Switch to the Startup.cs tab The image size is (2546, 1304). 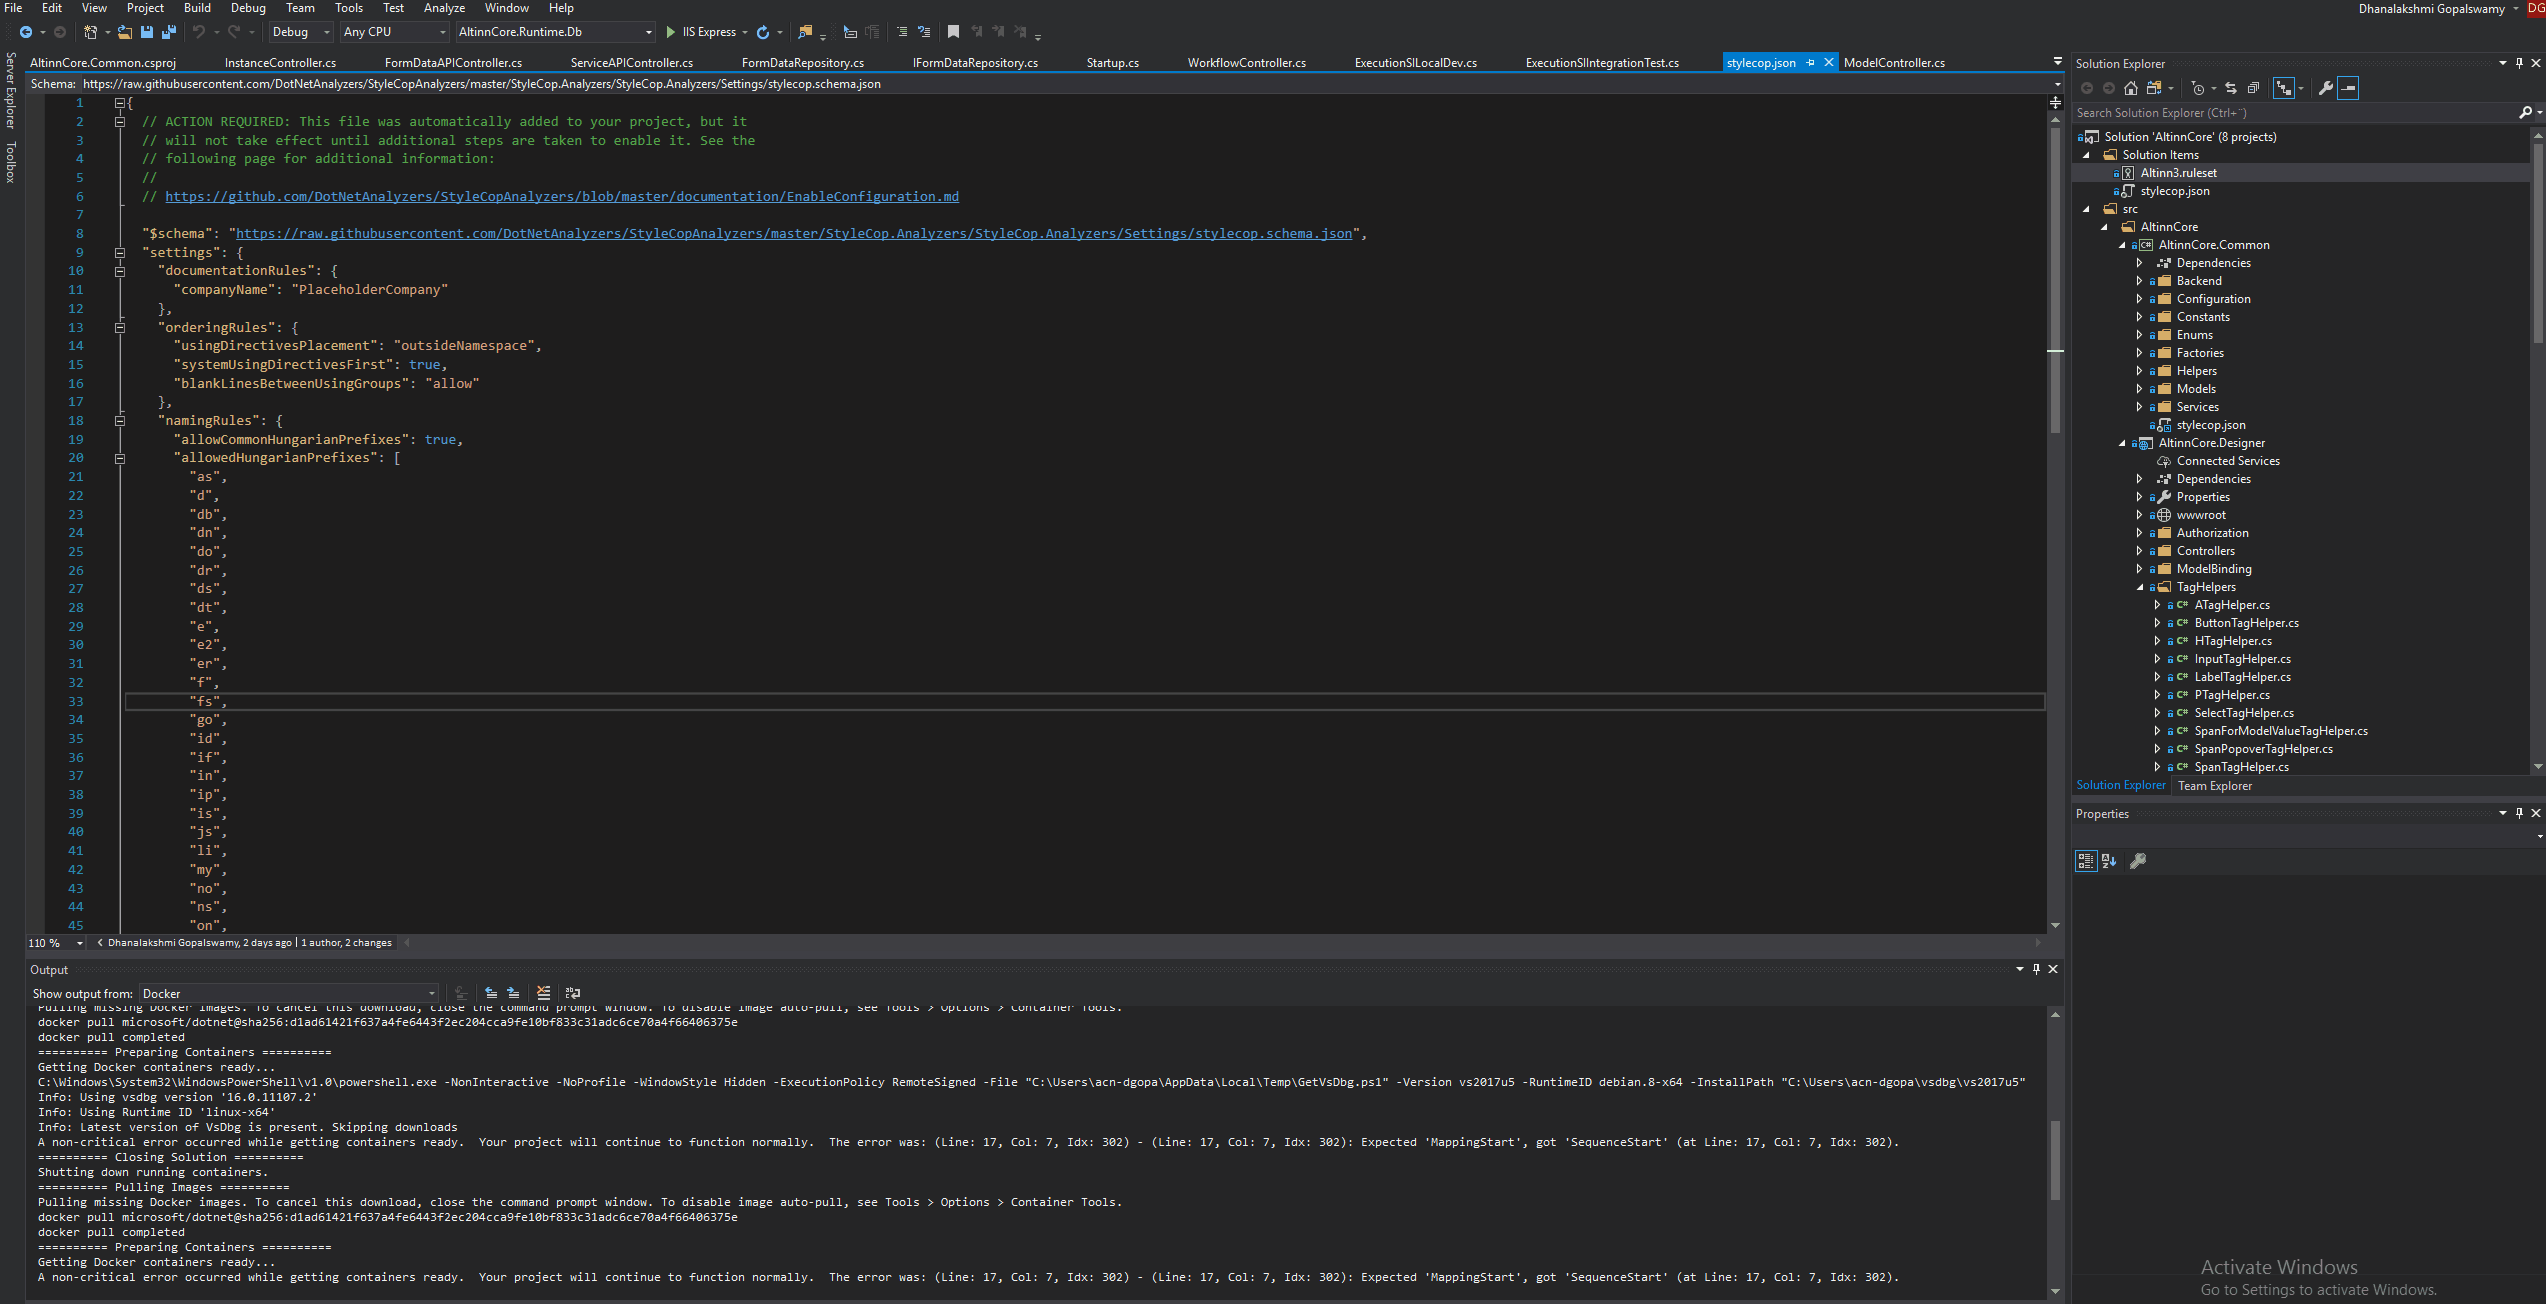[1112, 62]
